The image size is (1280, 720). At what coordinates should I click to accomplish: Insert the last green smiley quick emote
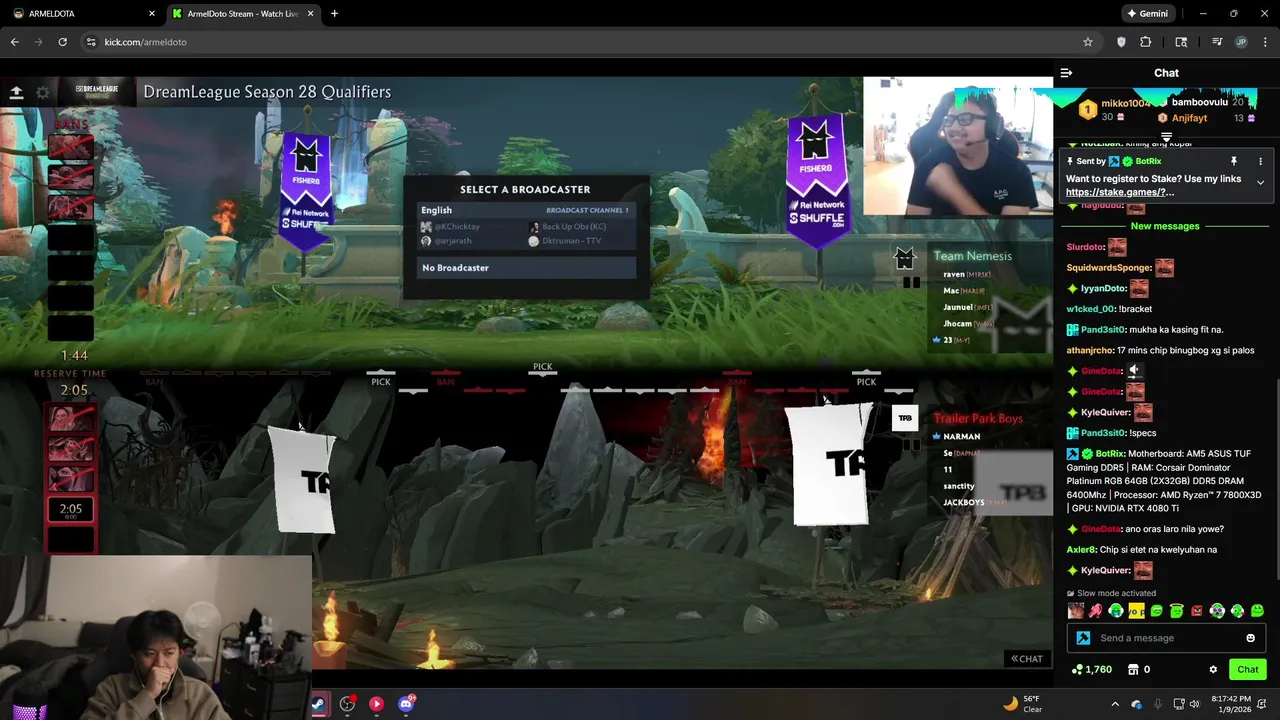1257,611
